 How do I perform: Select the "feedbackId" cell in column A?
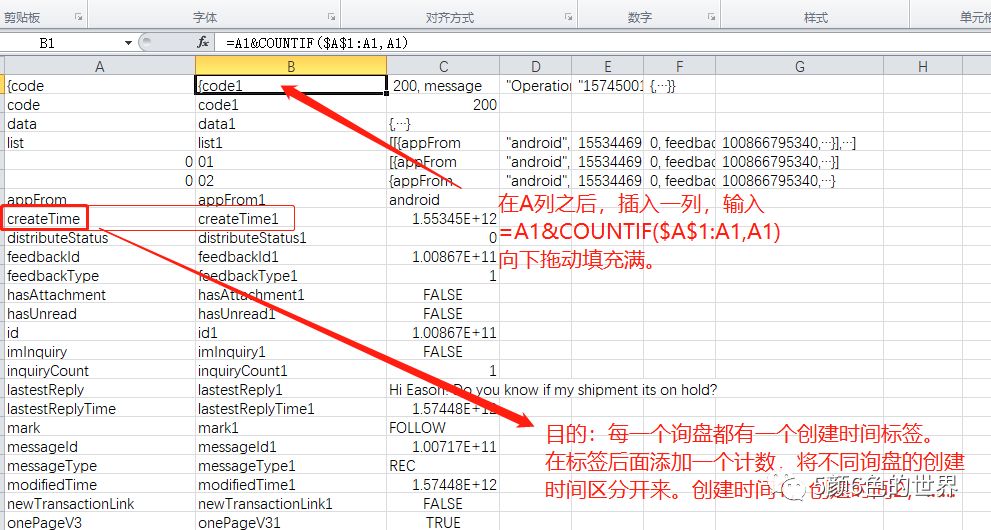[x=100, y=256]
